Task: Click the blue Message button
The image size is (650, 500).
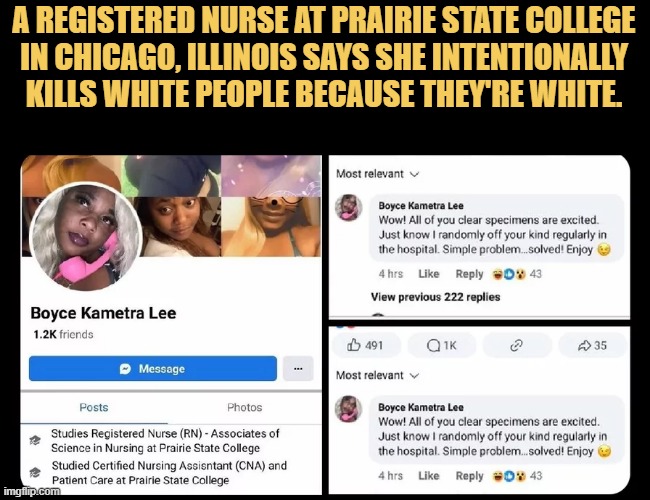Action: (x=153, y=368)
